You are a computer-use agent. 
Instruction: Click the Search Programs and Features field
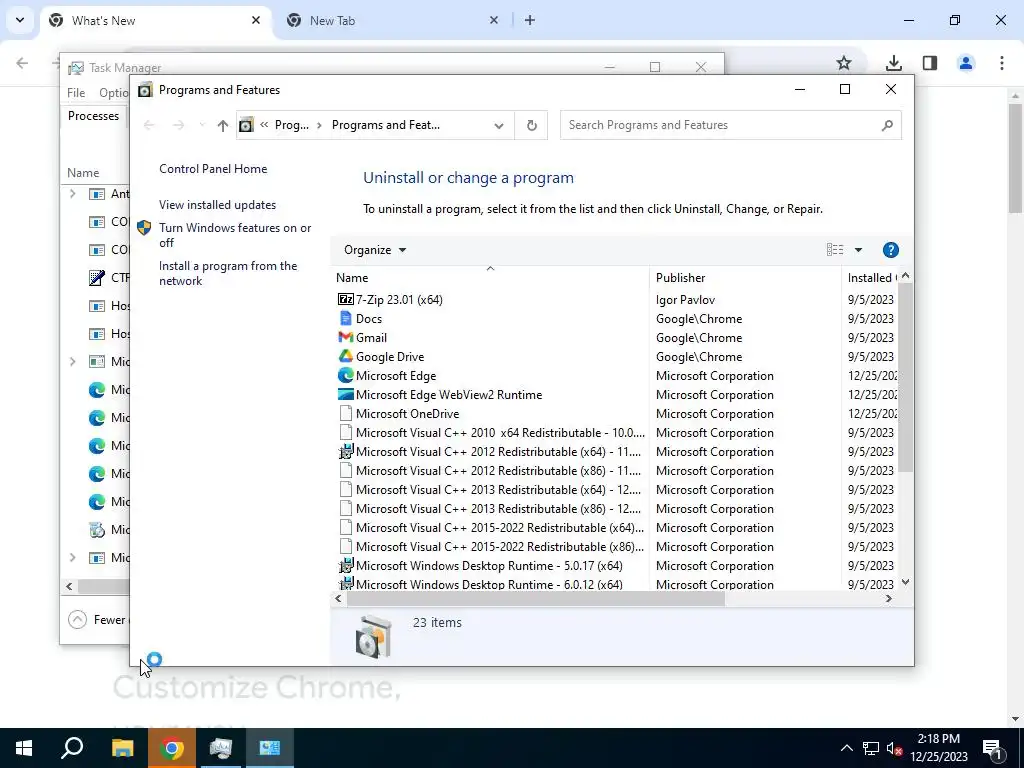click(731, 125)
